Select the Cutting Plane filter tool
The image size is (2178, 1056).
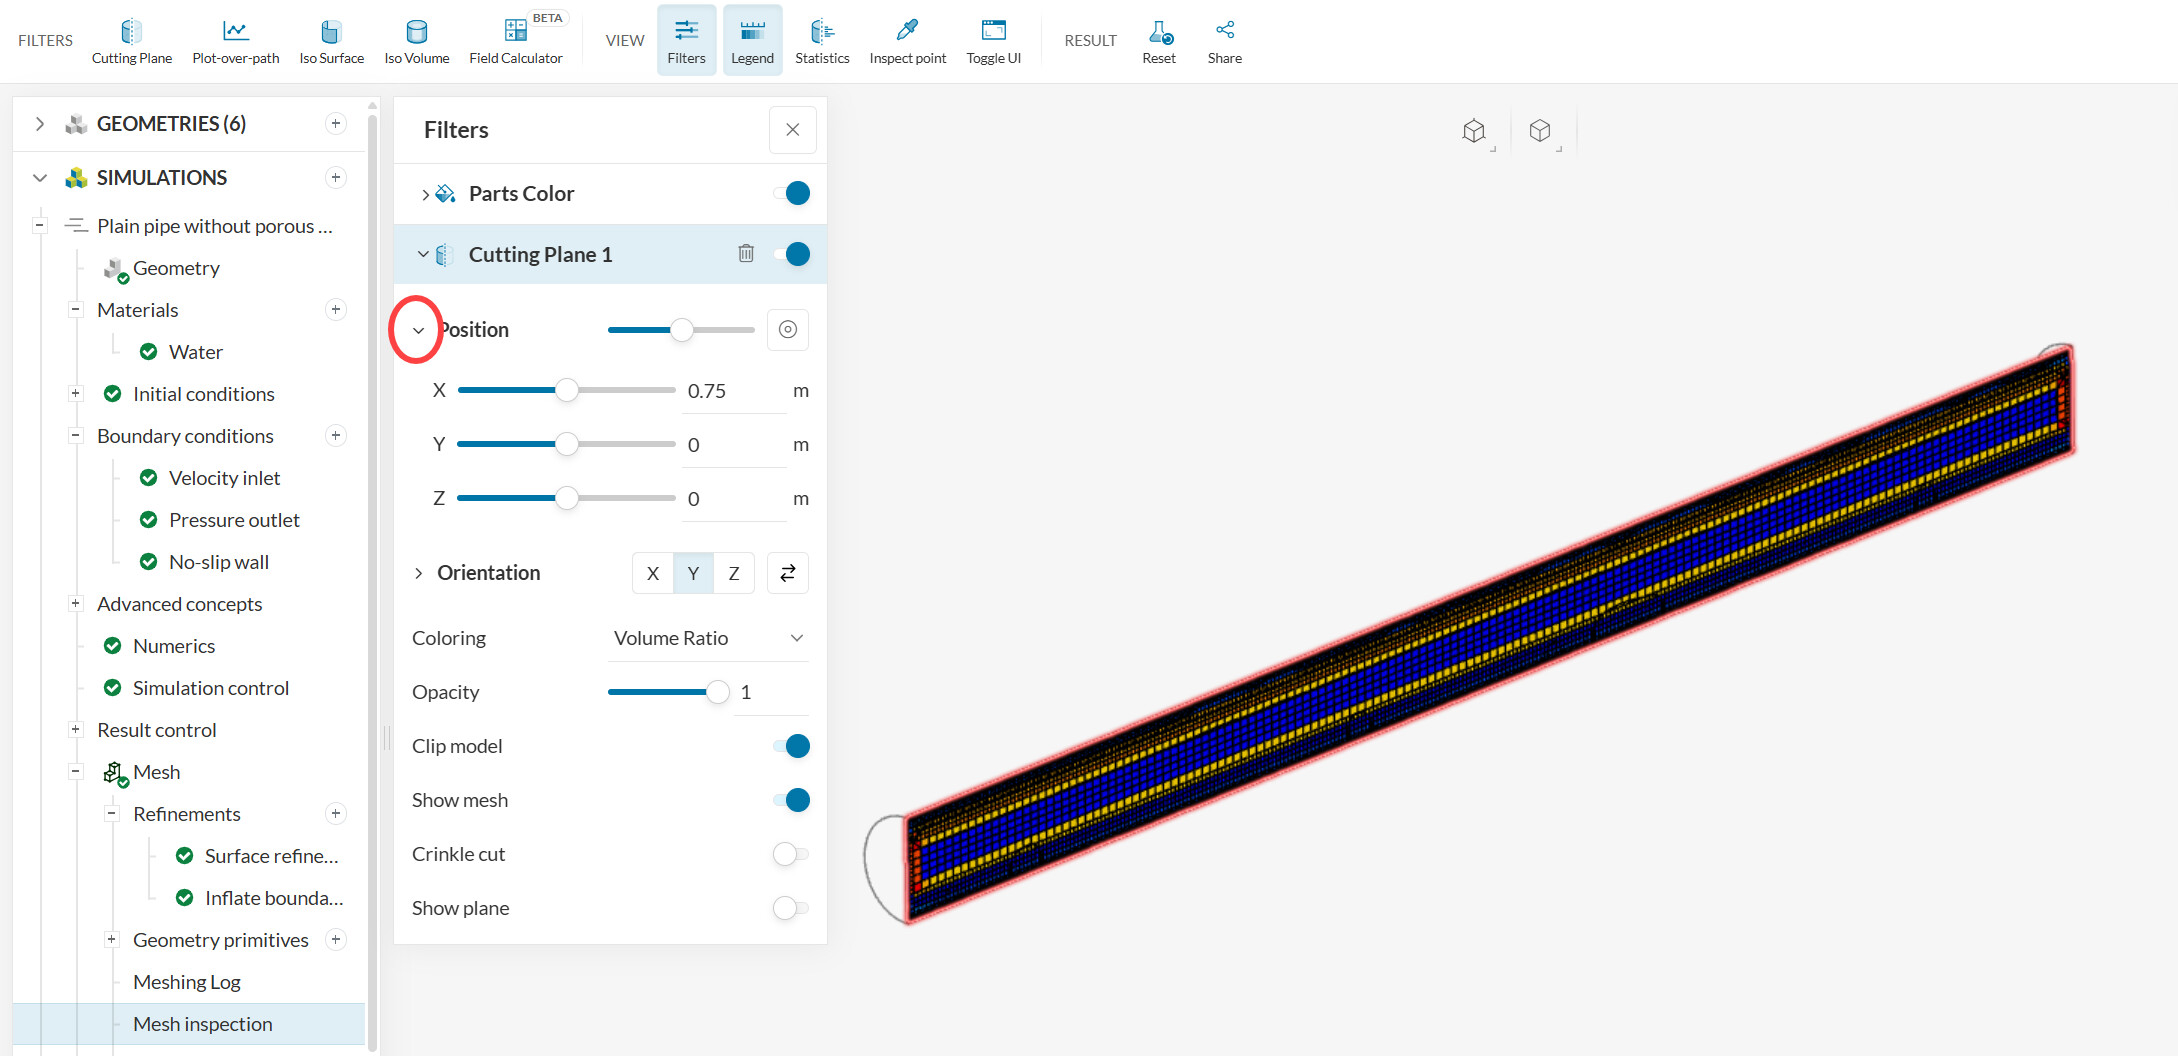tap(131, 41)
